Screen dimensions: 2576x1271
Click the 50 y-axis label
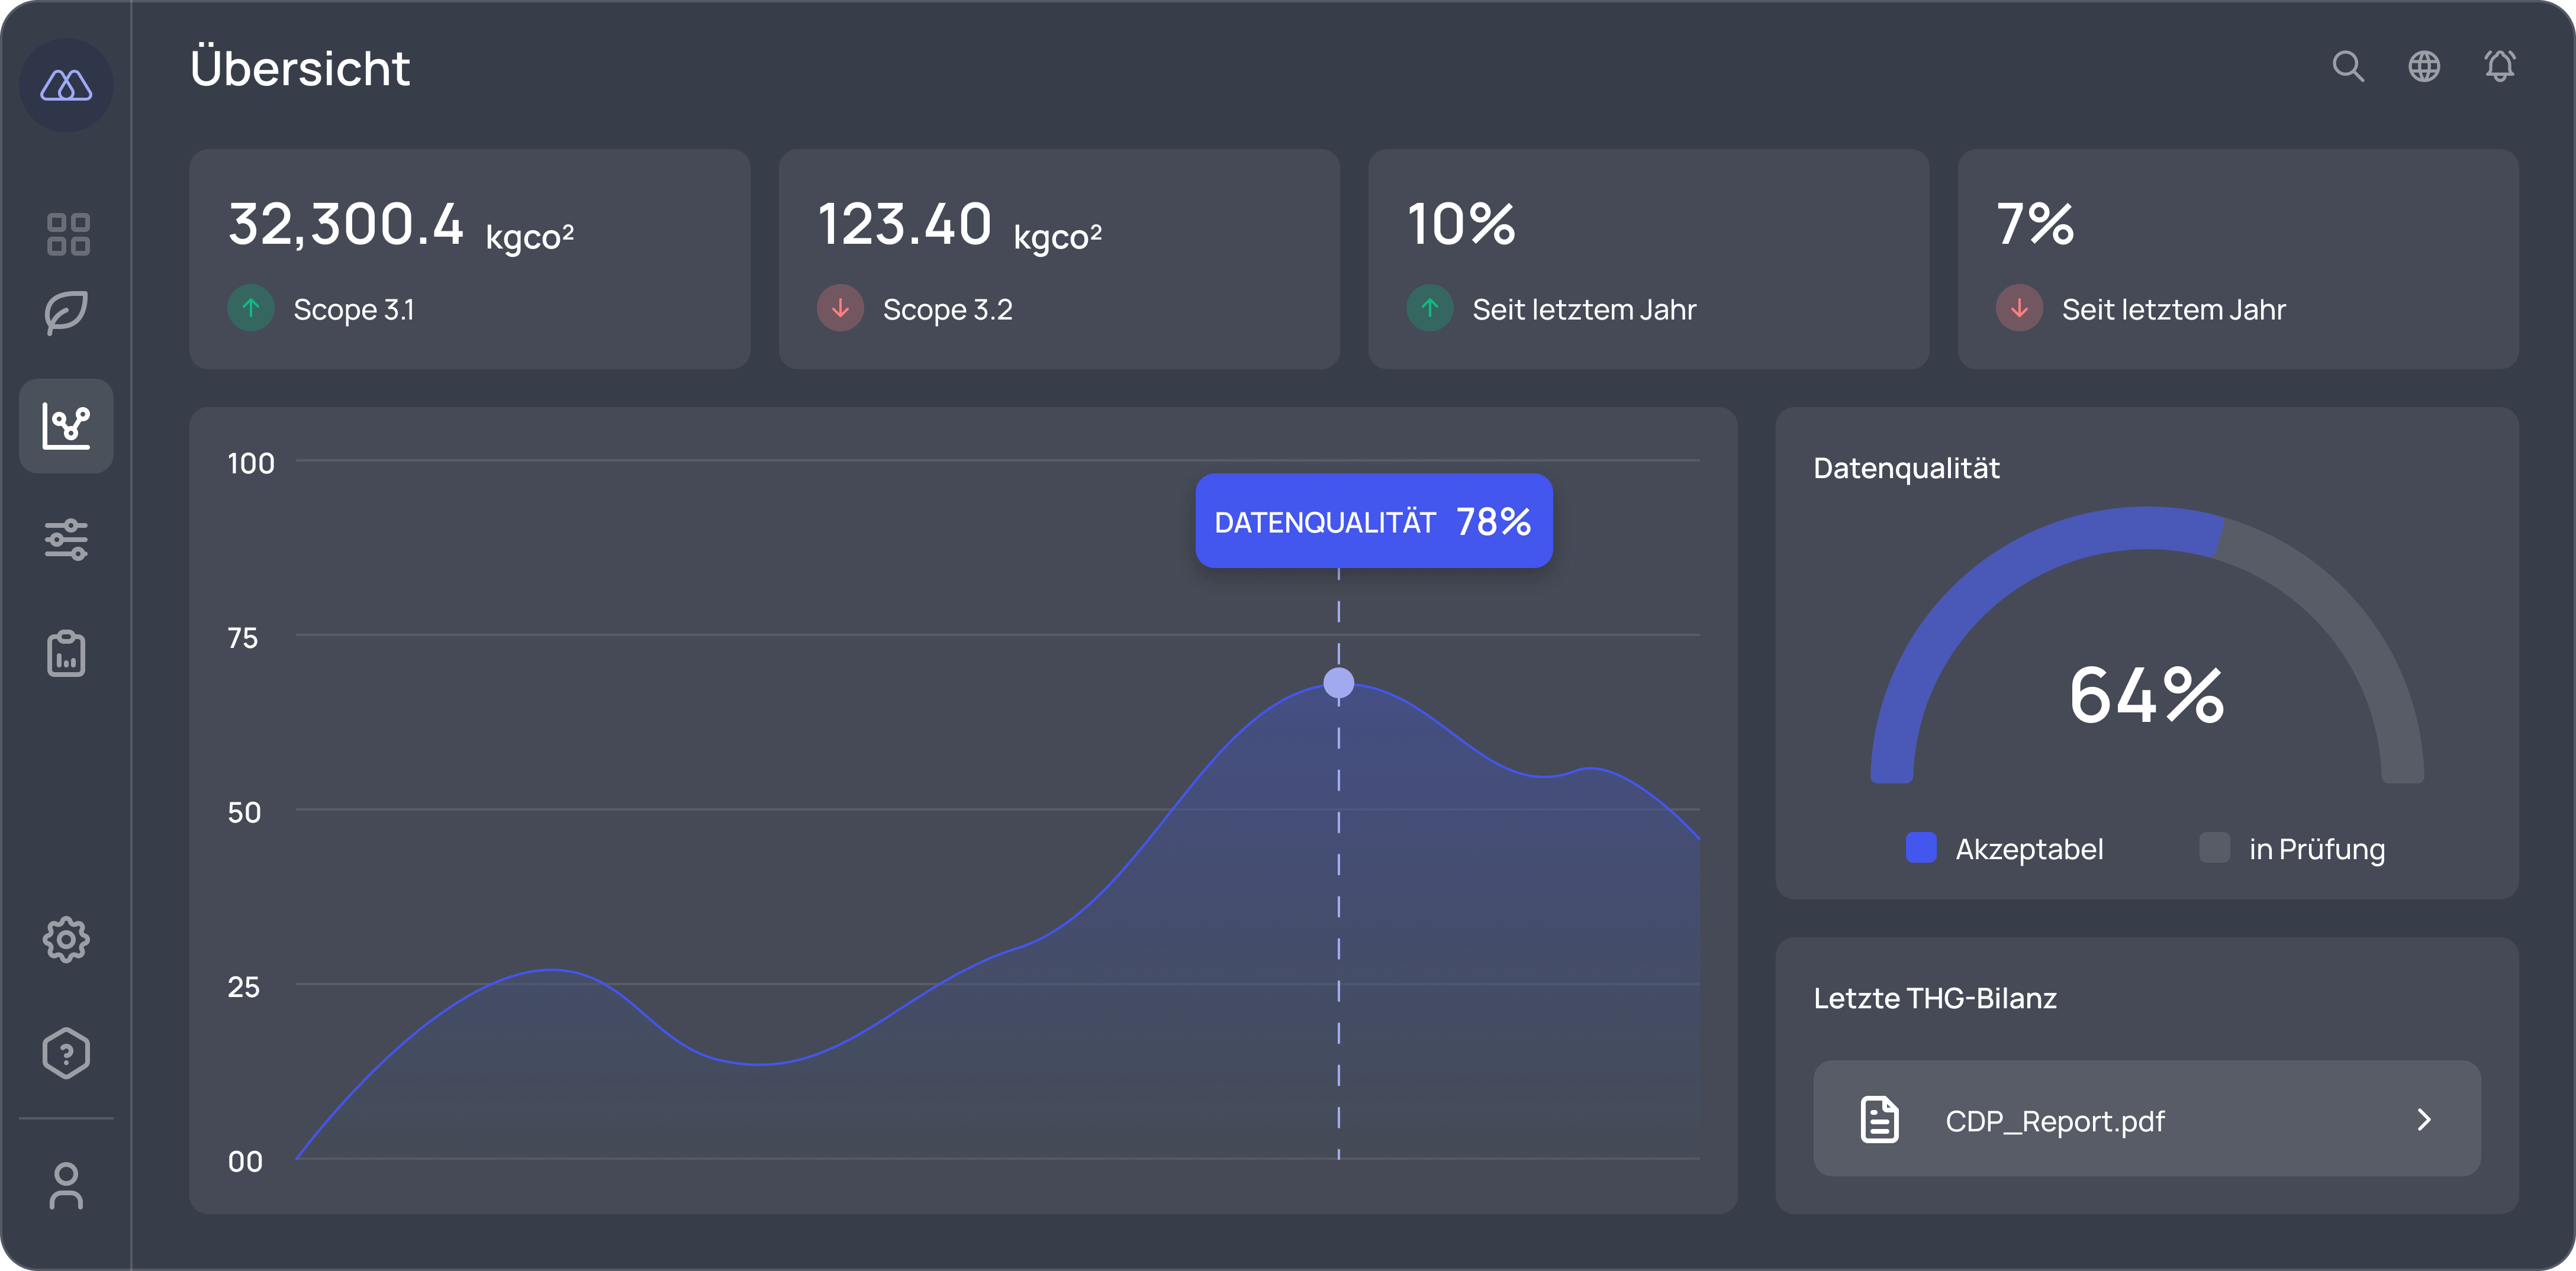[x=244, y=812]
